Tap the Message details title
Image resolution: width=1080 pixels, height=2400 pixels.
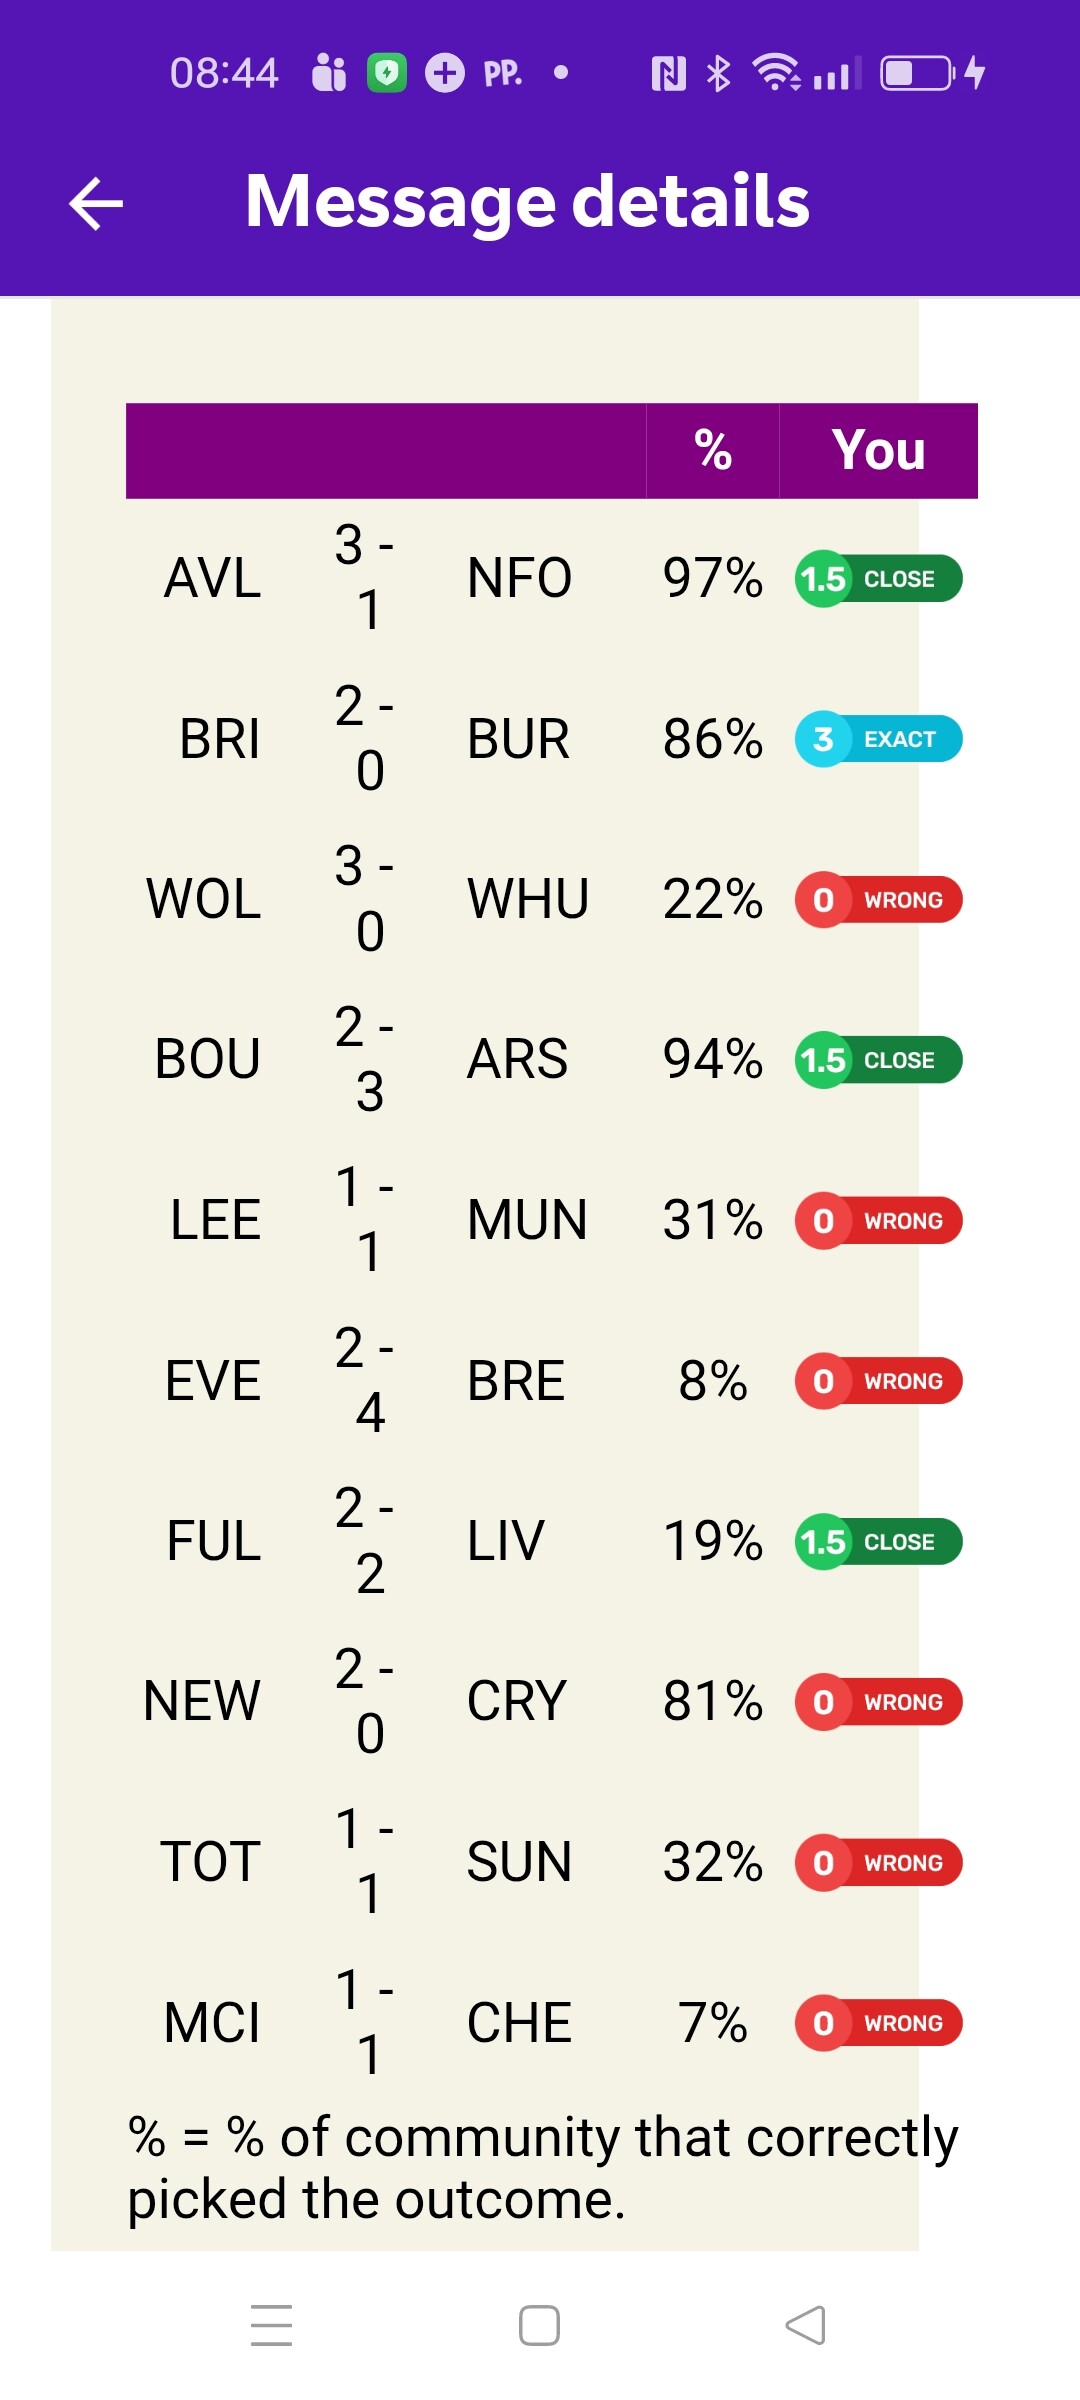[x=527, y=202]
